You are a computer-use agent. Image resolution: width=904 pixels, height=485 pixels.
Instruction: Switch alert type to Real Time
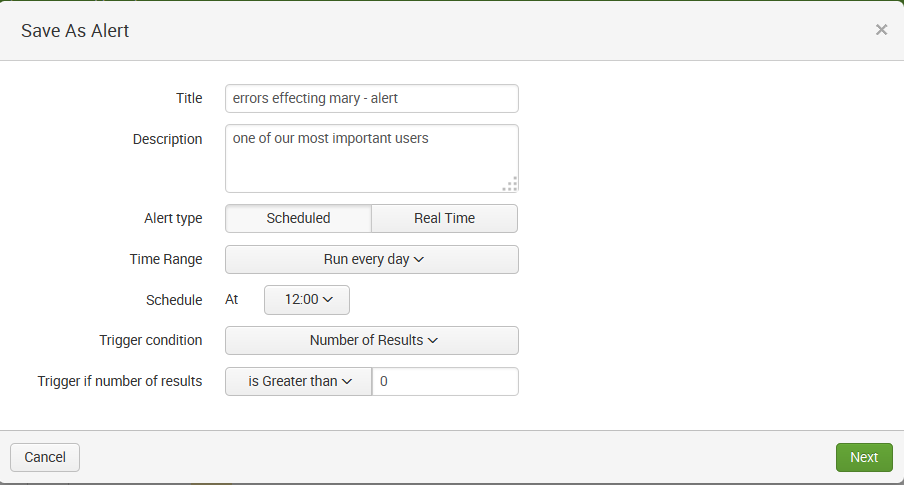[444, 218]
